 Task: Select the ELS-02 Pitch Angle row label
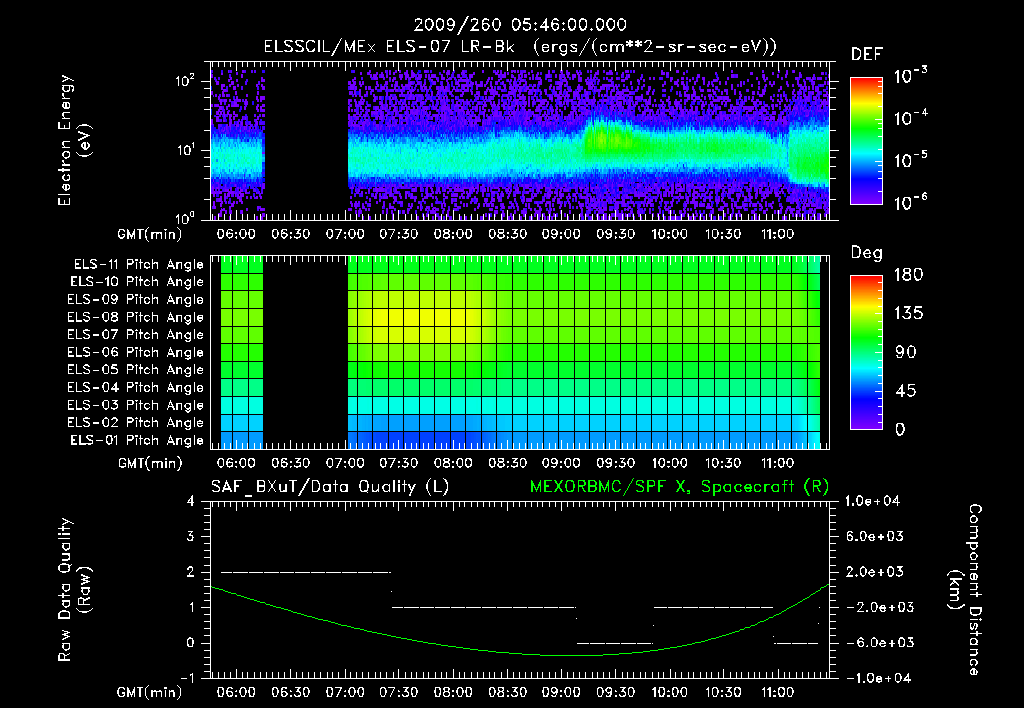point(136,423)
